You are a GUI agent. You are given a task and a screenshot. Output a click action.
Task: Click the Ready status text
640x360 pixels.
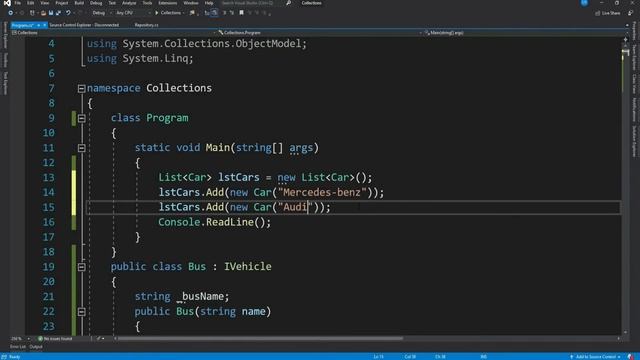click(14, 357)
